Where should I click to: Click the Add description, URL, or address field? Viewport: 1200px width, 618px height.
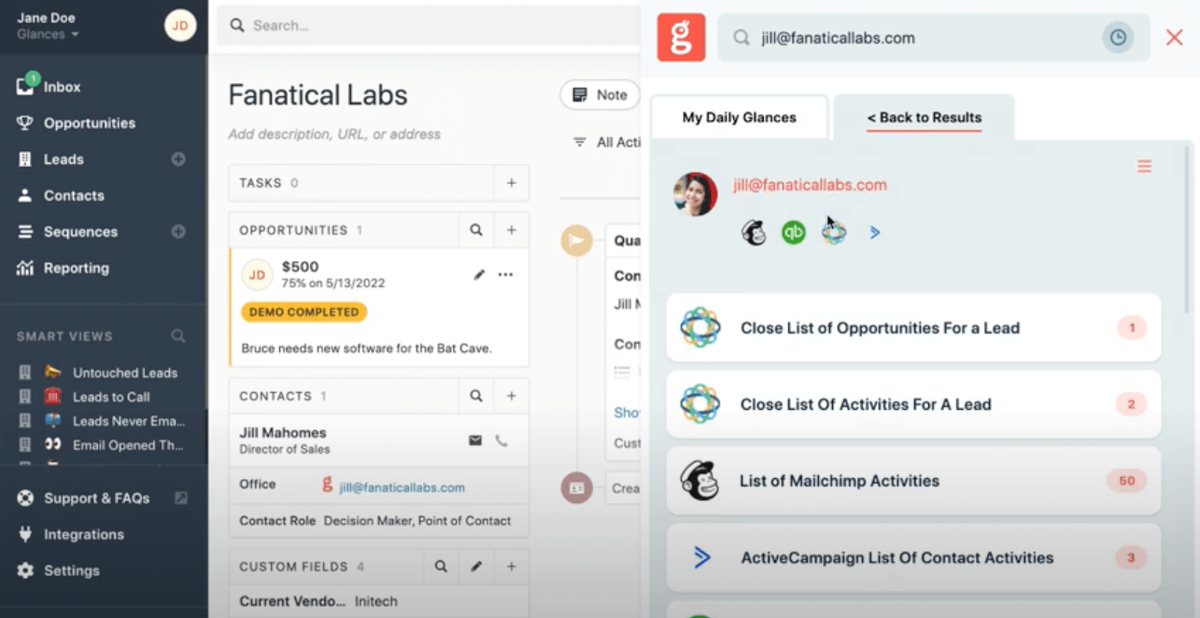point(334,134)
